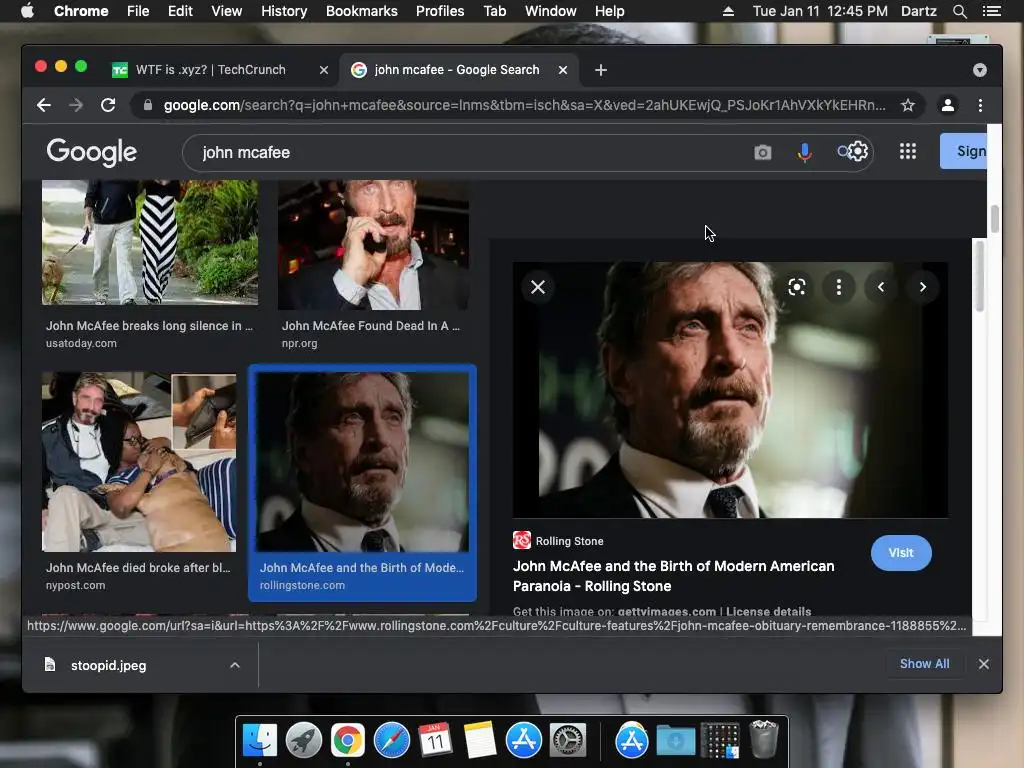
Task: Go back to the previous page
Action: (44, 105)
